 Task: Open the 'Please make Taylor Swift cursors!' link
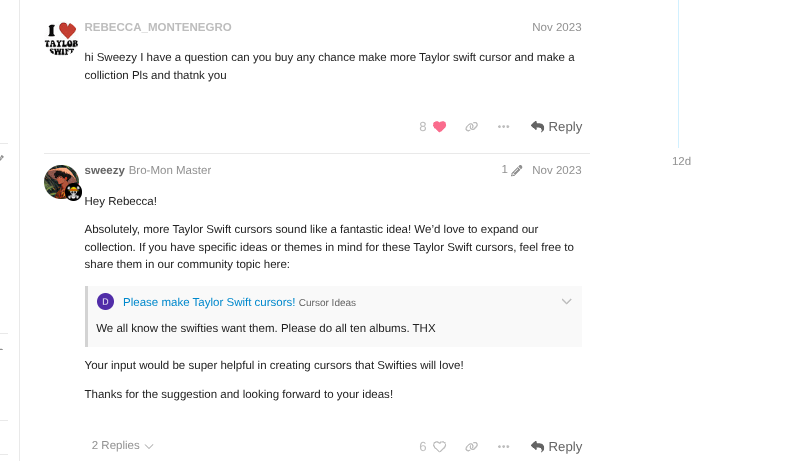(x=208, y=302)
